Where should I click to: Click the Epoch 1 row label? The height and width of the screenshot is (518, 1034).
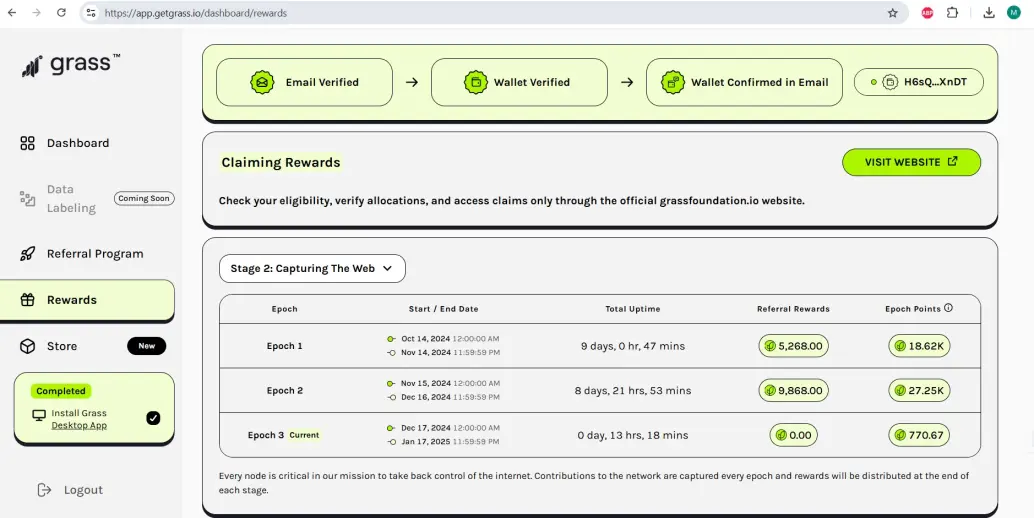[x=284, y=346]
